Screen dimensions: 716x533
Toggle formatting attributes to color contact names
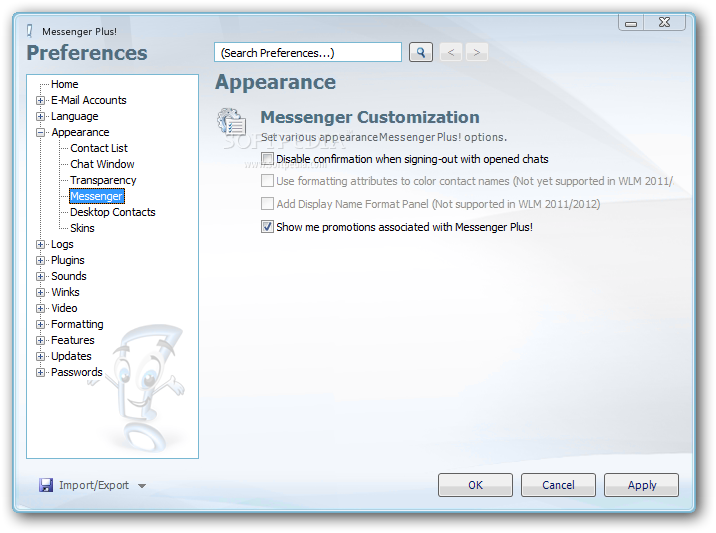coord(267,181)
